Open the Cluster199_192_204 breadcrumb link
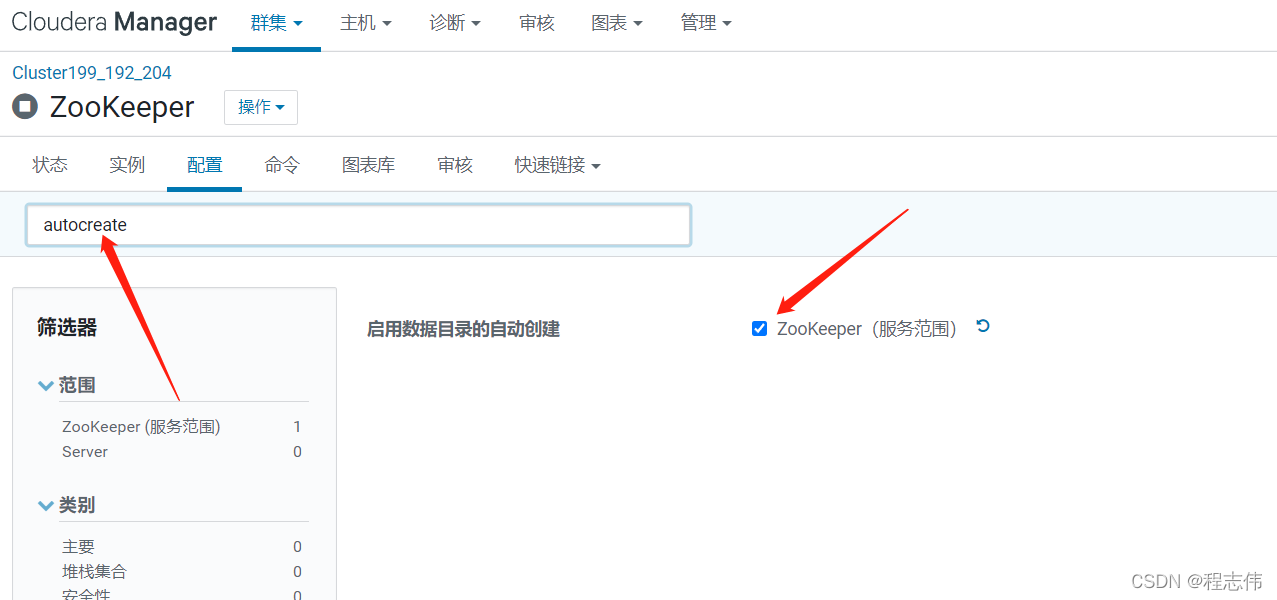Image resolution: width=1277 pixels, height=600 pixels. coord(91,72)
